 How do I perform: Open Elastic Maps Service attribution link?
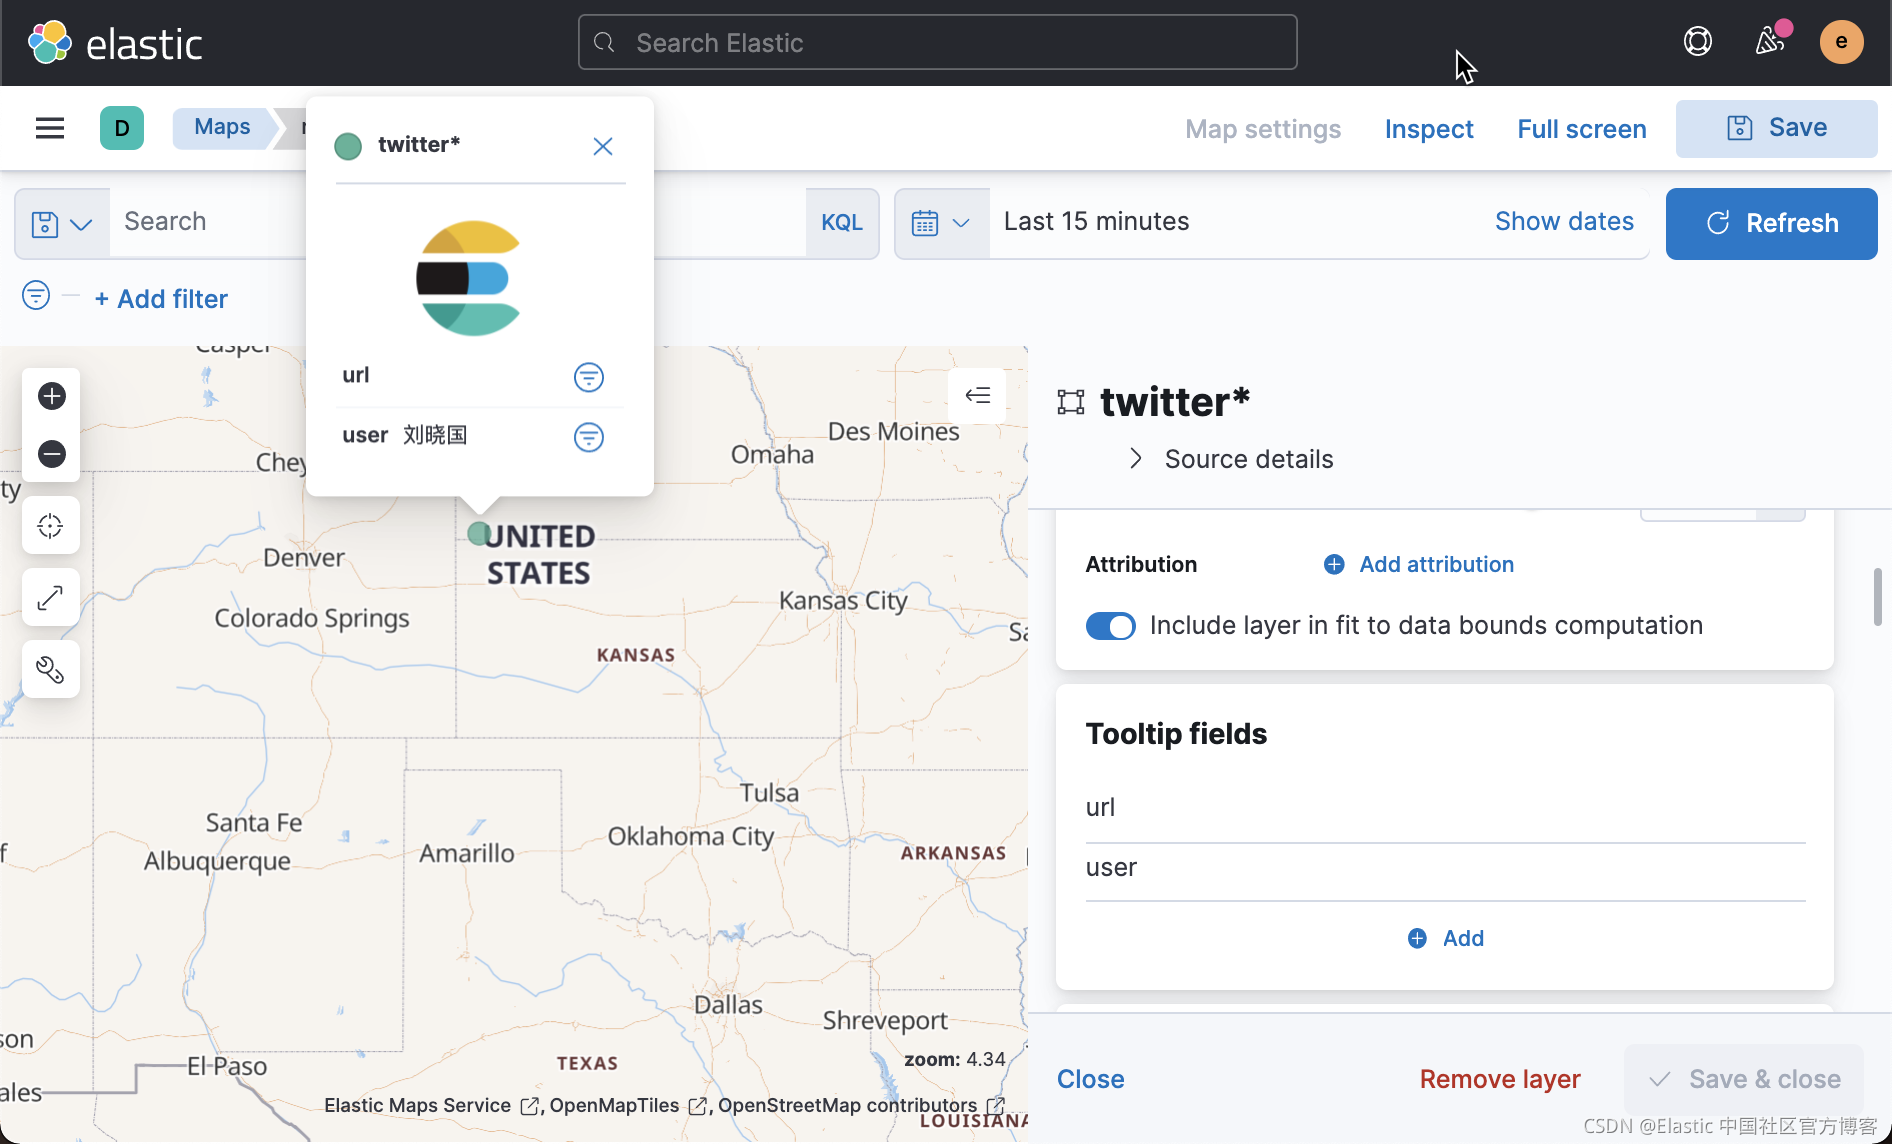[x=432, y=1106]
